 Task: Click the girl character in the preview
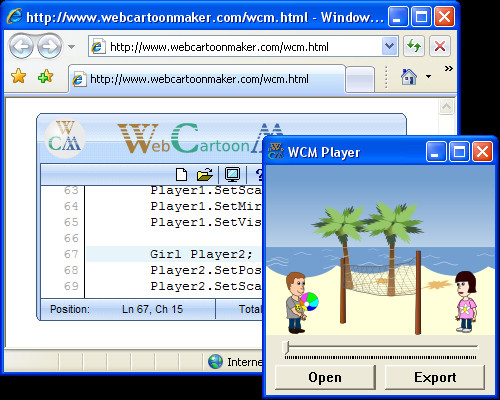(x=466, y=302)
